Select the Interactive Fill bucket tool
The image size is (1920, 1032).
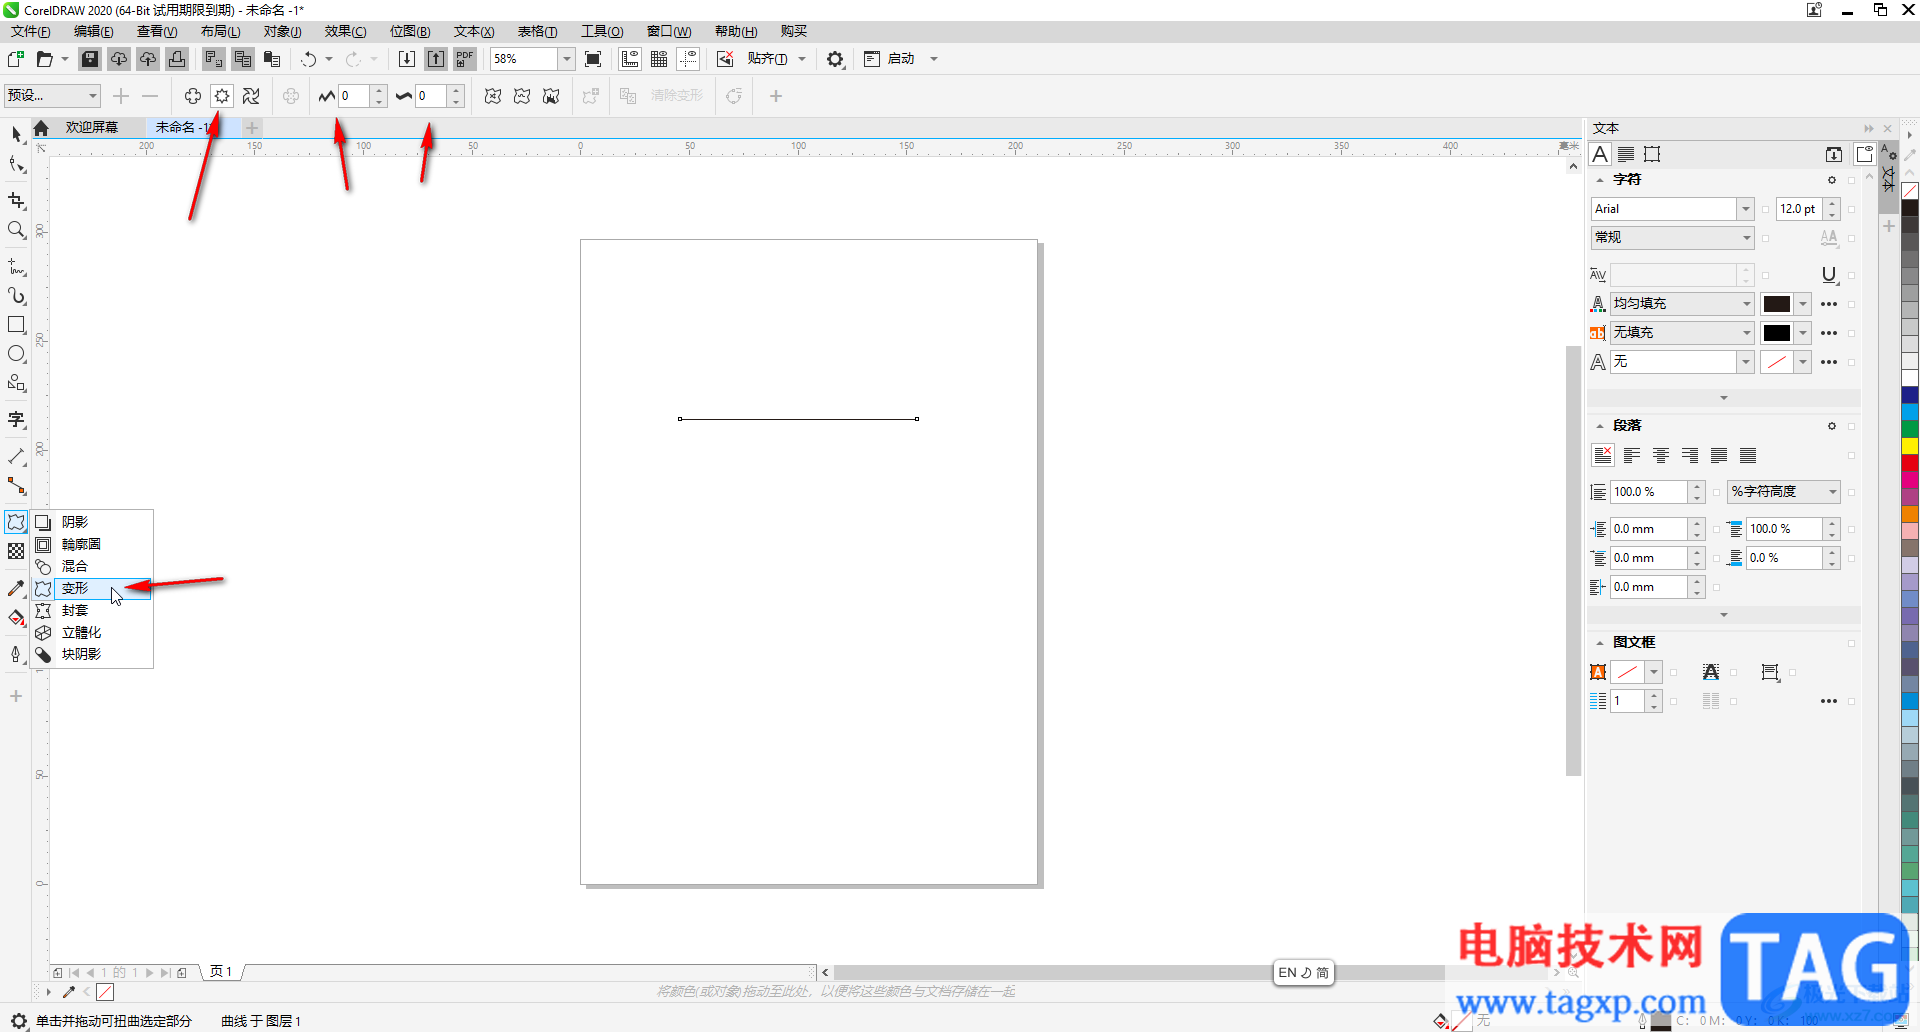click(16, 618)
